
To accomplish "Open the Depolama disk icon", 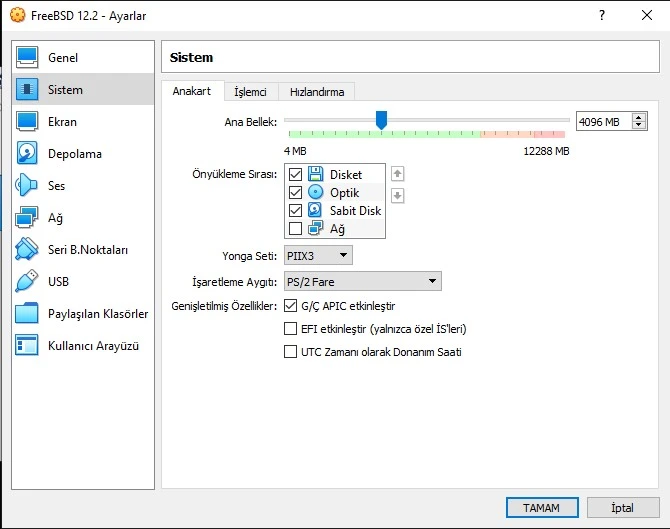I will (27, 153).
